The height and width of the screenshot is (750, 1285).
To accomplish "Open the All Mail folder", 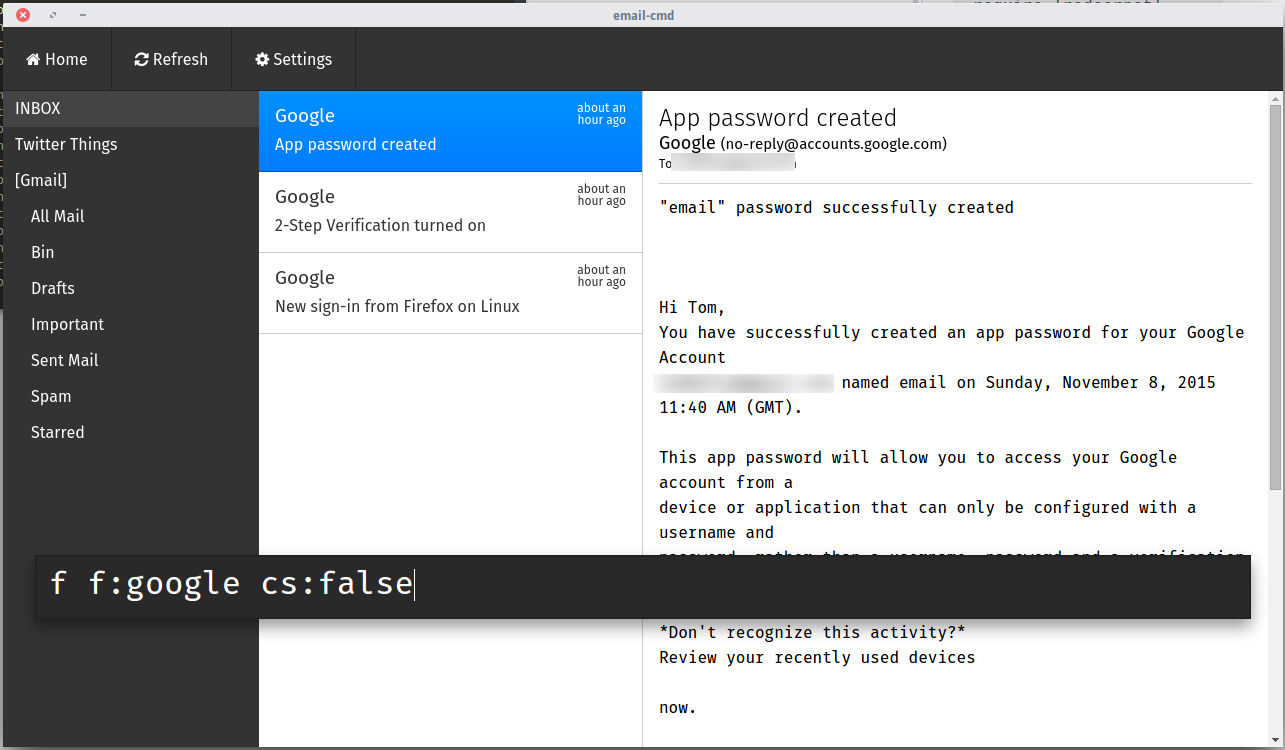I will 130,216.
